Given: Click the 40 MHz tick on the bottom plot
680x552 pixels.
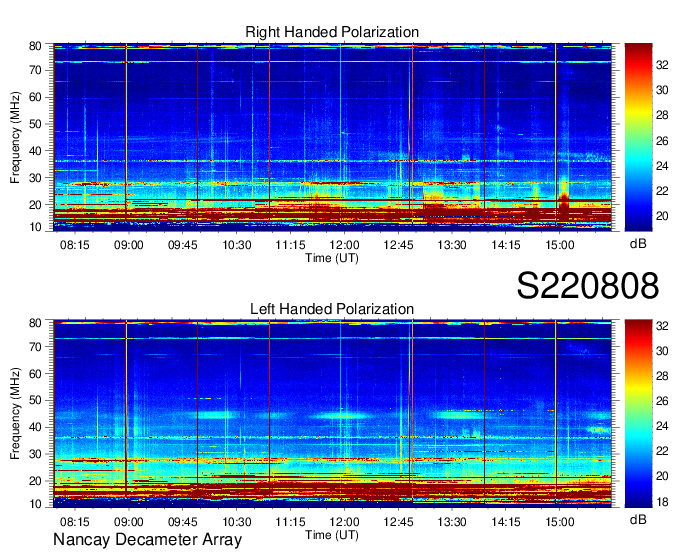Looking at the screenshot, I should (35, 427).
